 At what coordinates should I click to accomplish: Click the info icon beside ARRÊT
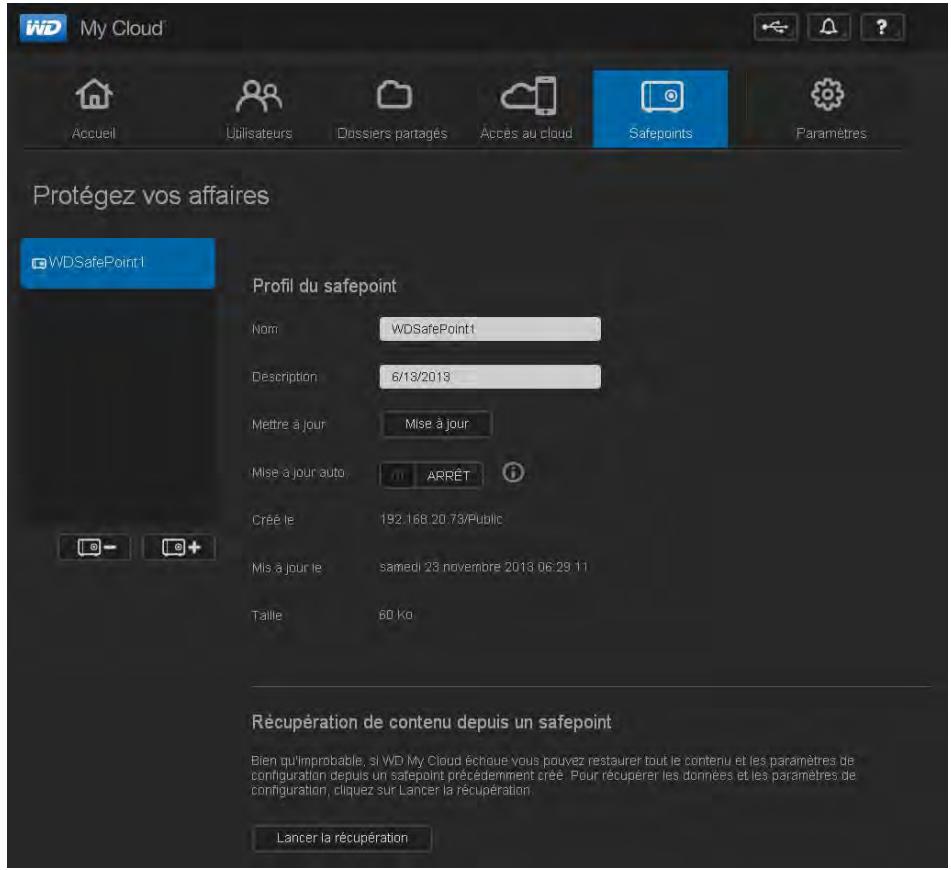coord(513,473)
